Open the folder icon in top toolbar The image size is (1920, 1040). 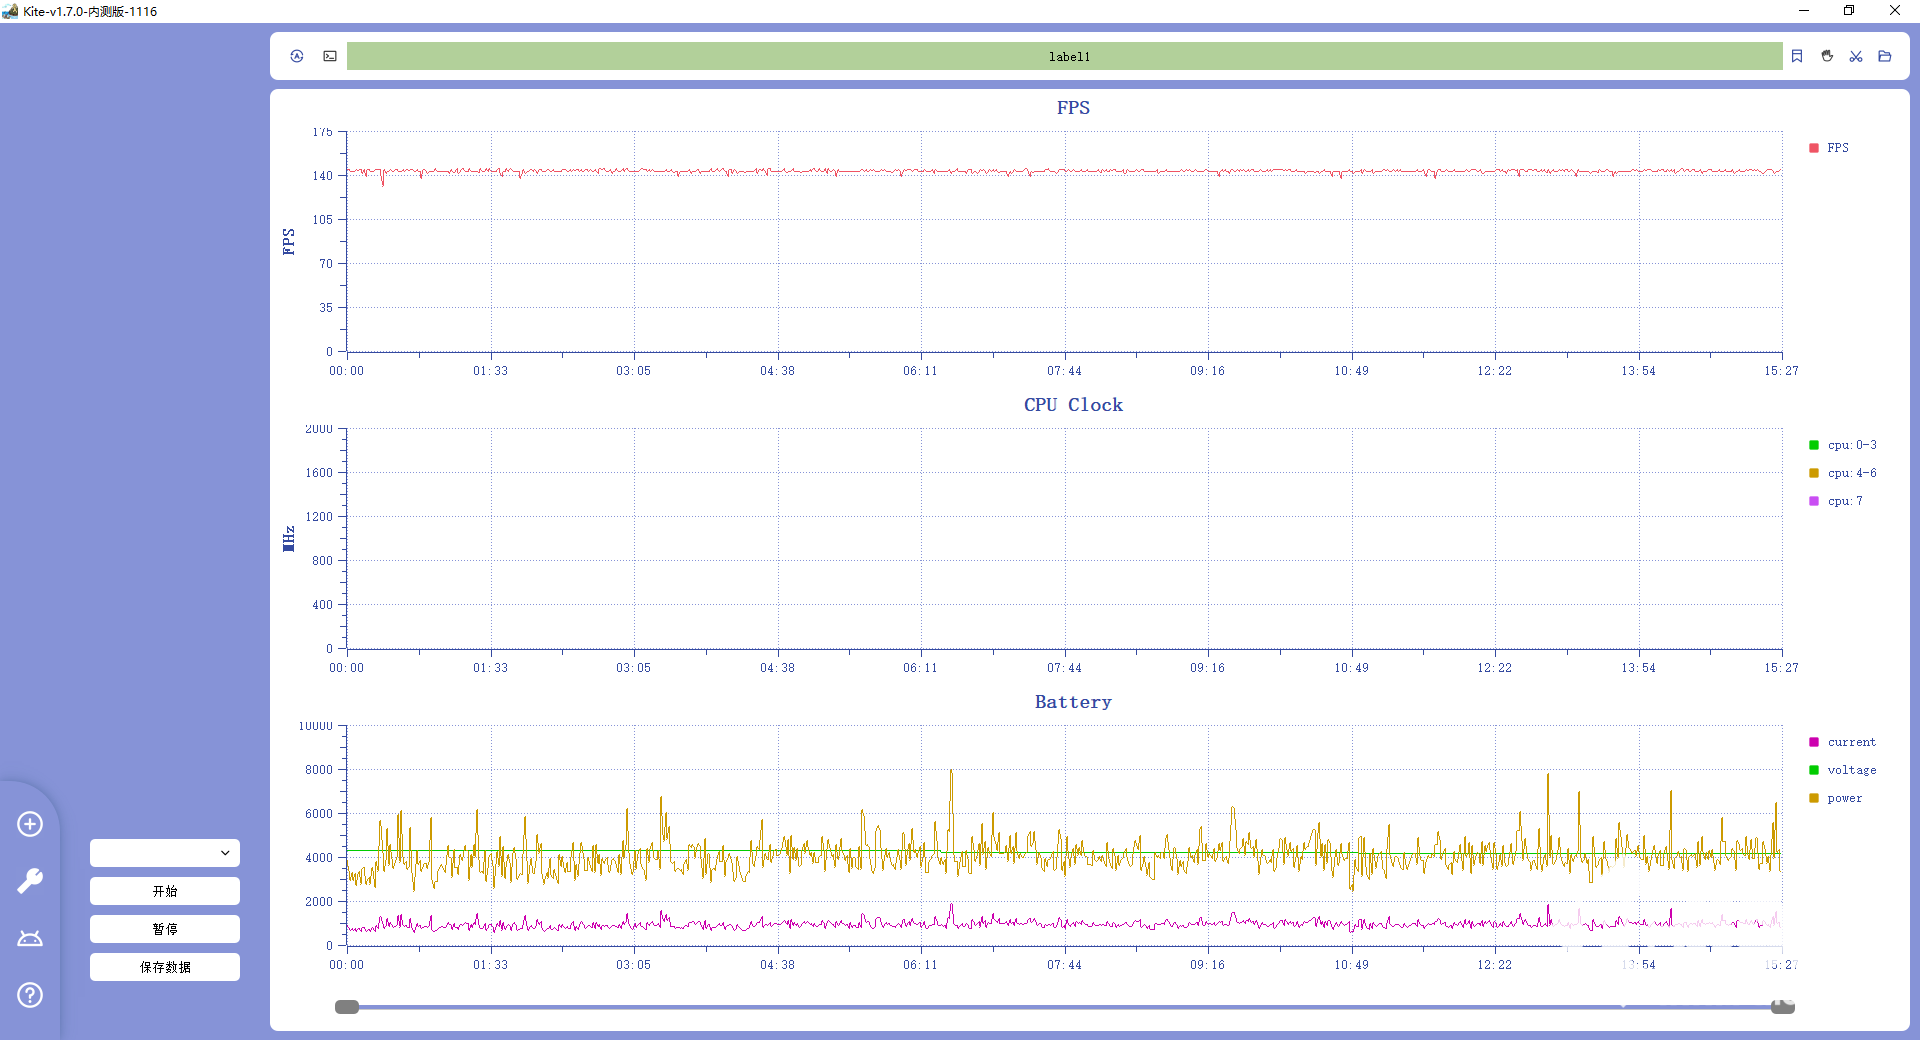pos(1885,56)
